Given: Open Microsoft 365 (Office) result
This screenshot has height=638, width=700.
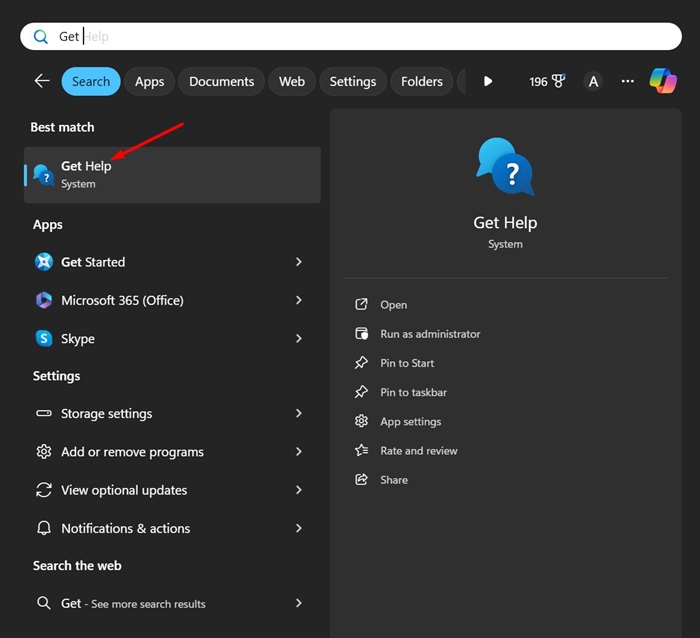Looking at the screenshot, I should 172,300.
